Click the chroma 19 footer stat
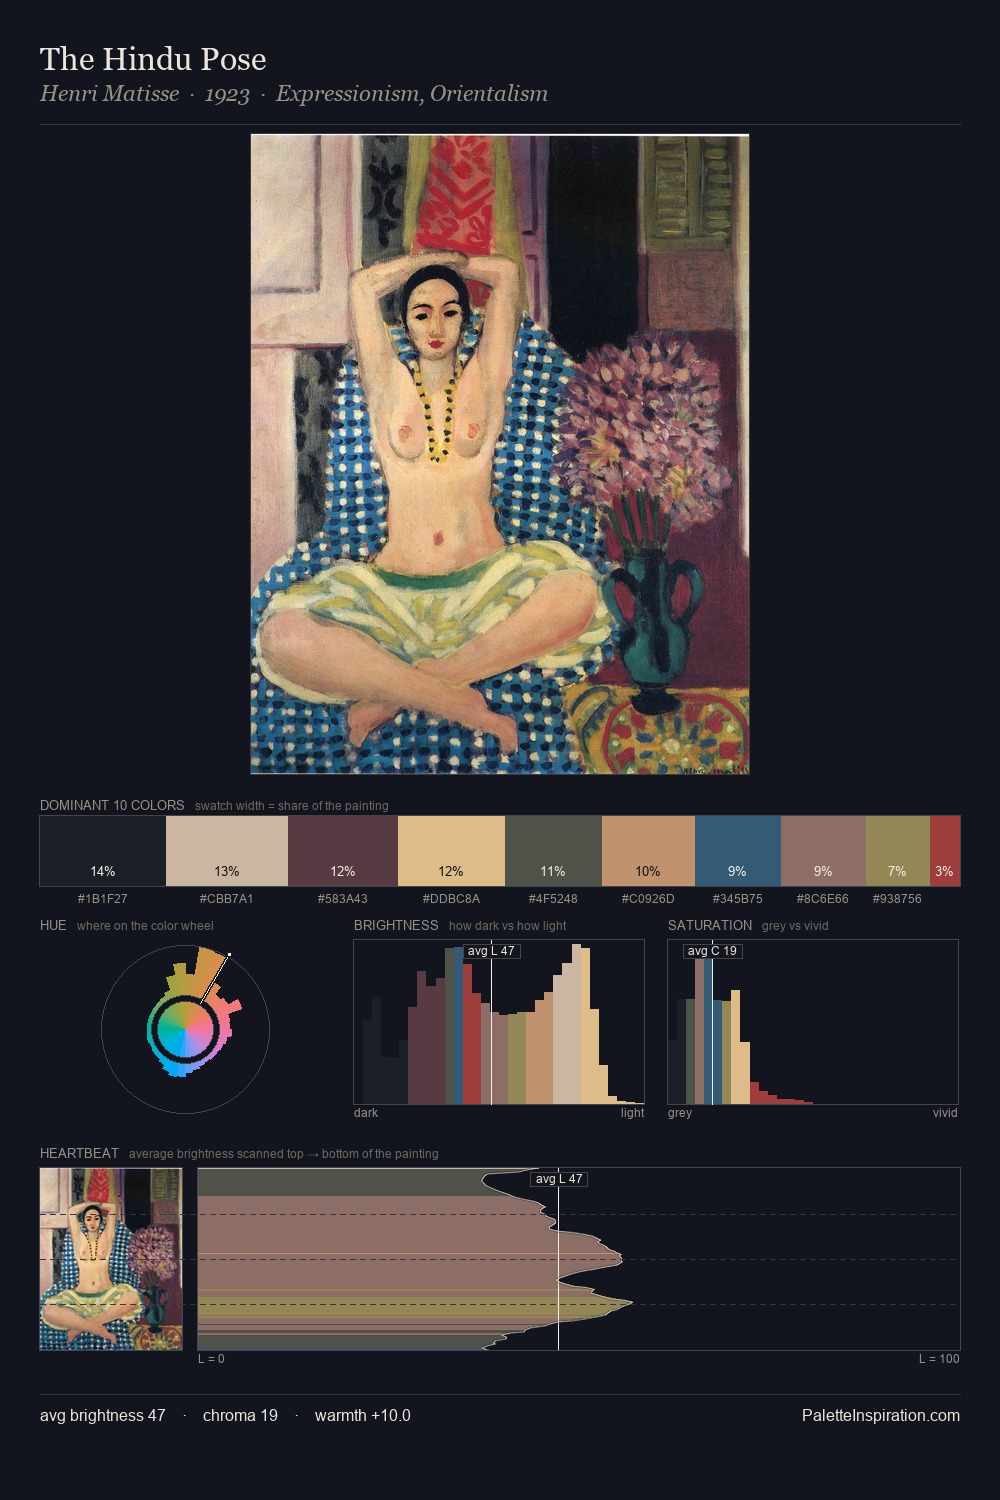 click(240, 1415)
